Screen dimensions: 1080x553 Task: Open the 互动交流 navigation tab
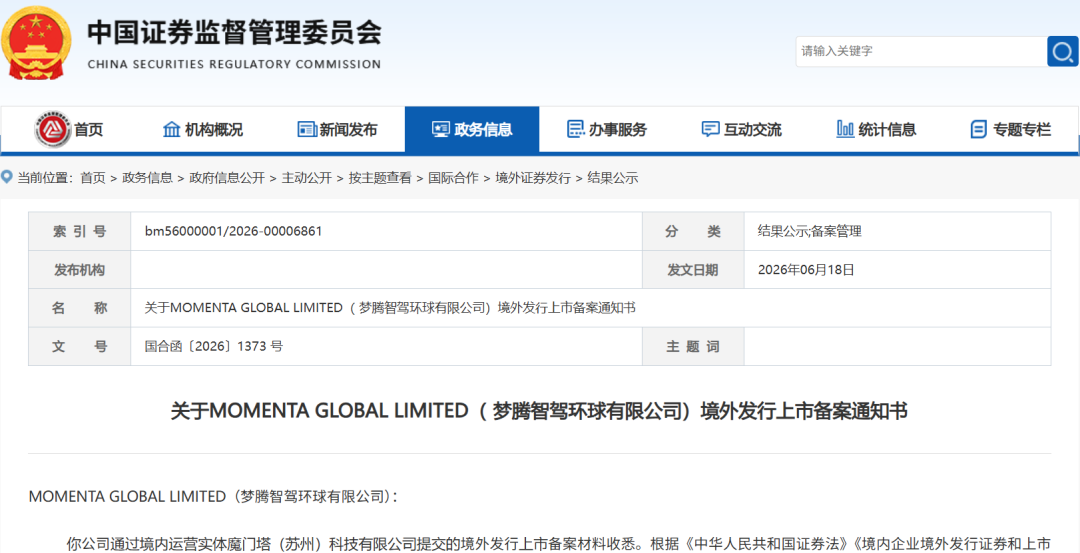point(741,129)
